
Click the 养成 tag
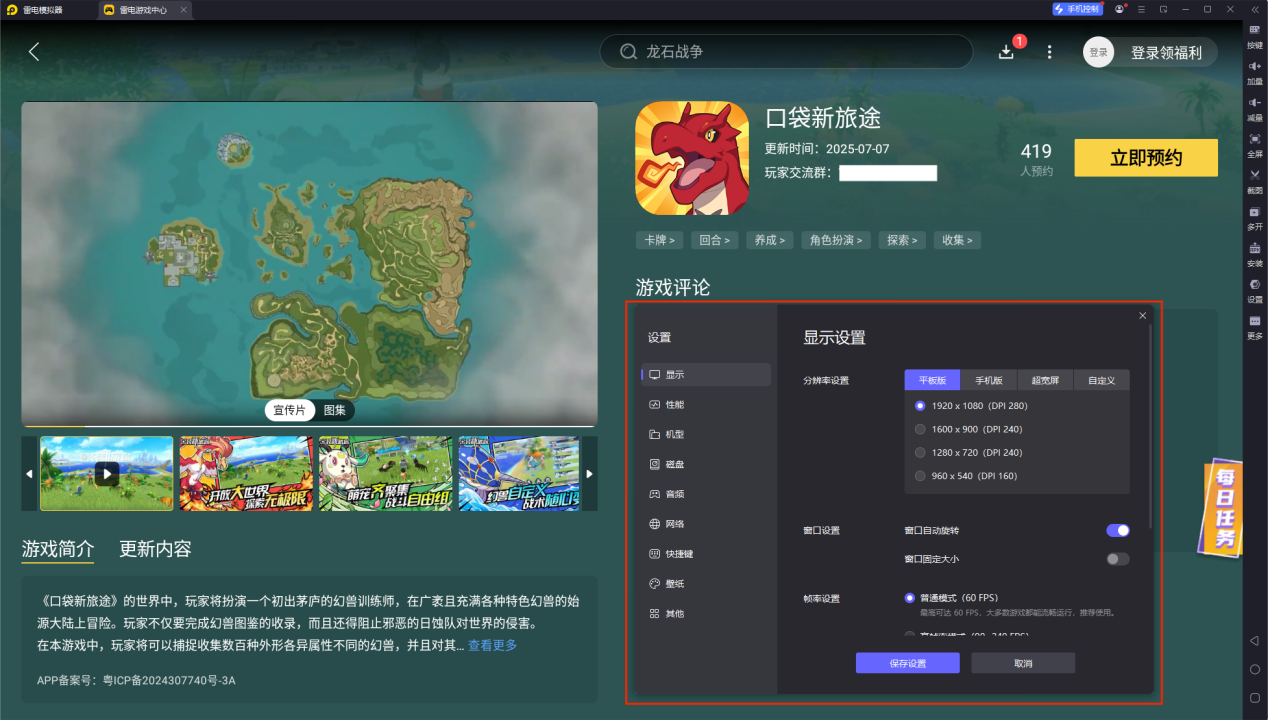pyautogui.click(x=769, y=240)
